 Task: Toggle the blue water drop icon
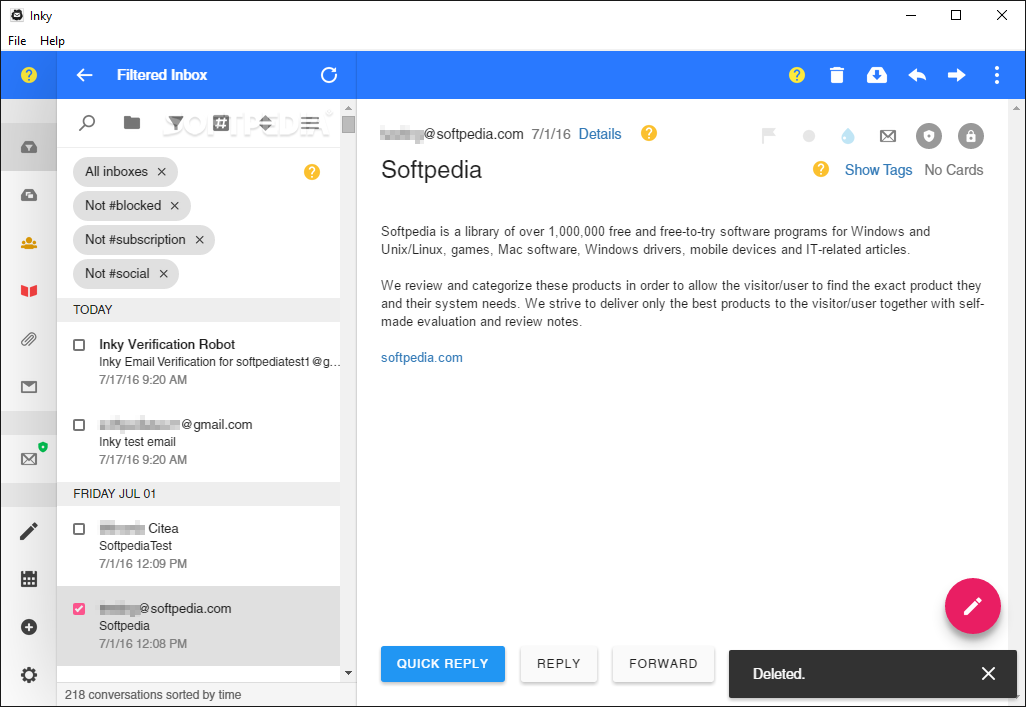pos(848,136)
